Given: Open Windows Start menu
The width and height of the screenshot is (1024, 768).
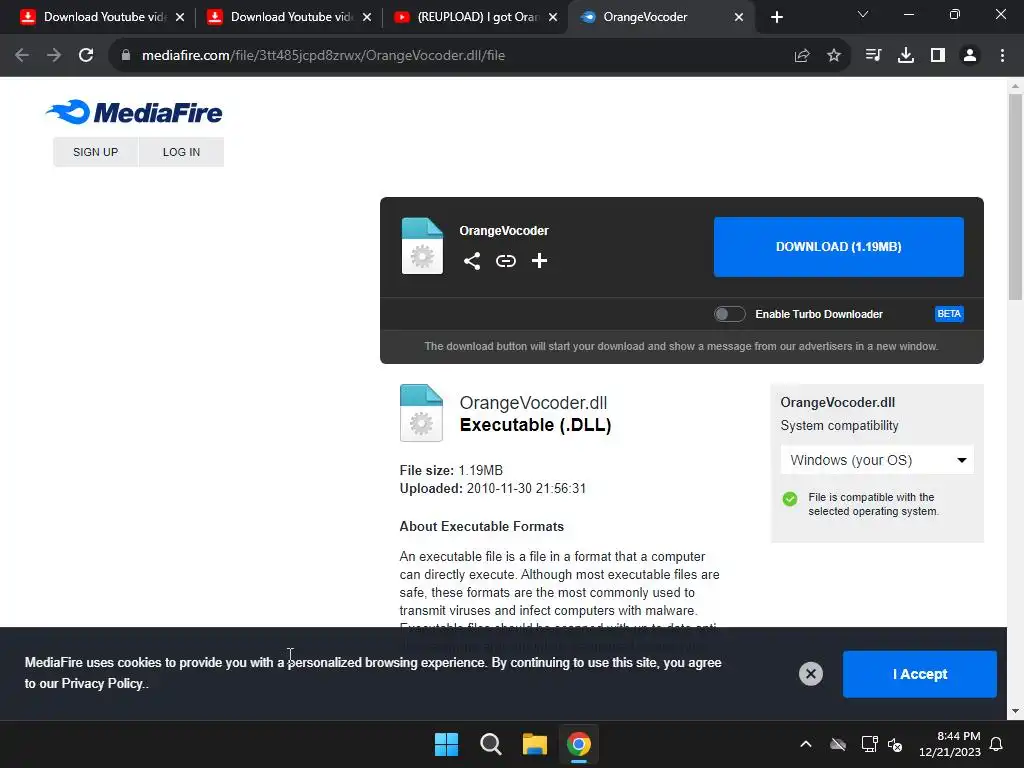Looking at the screenshot, I should 447,744.
